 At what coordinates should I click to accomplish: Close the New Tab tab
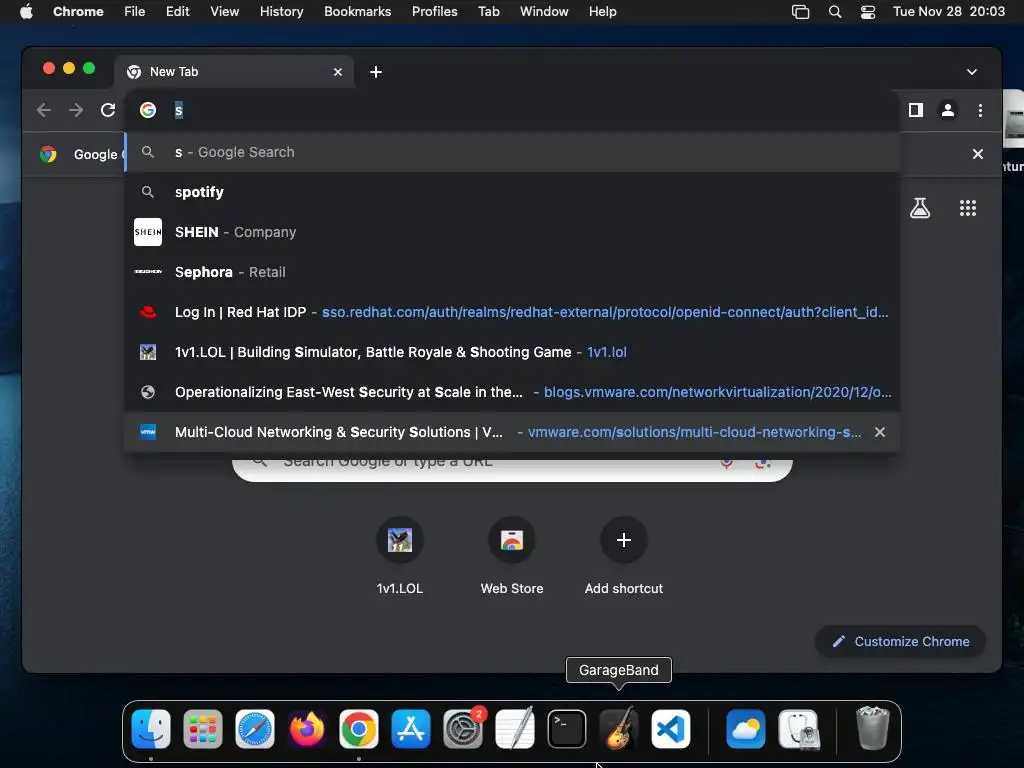point(338,72)
